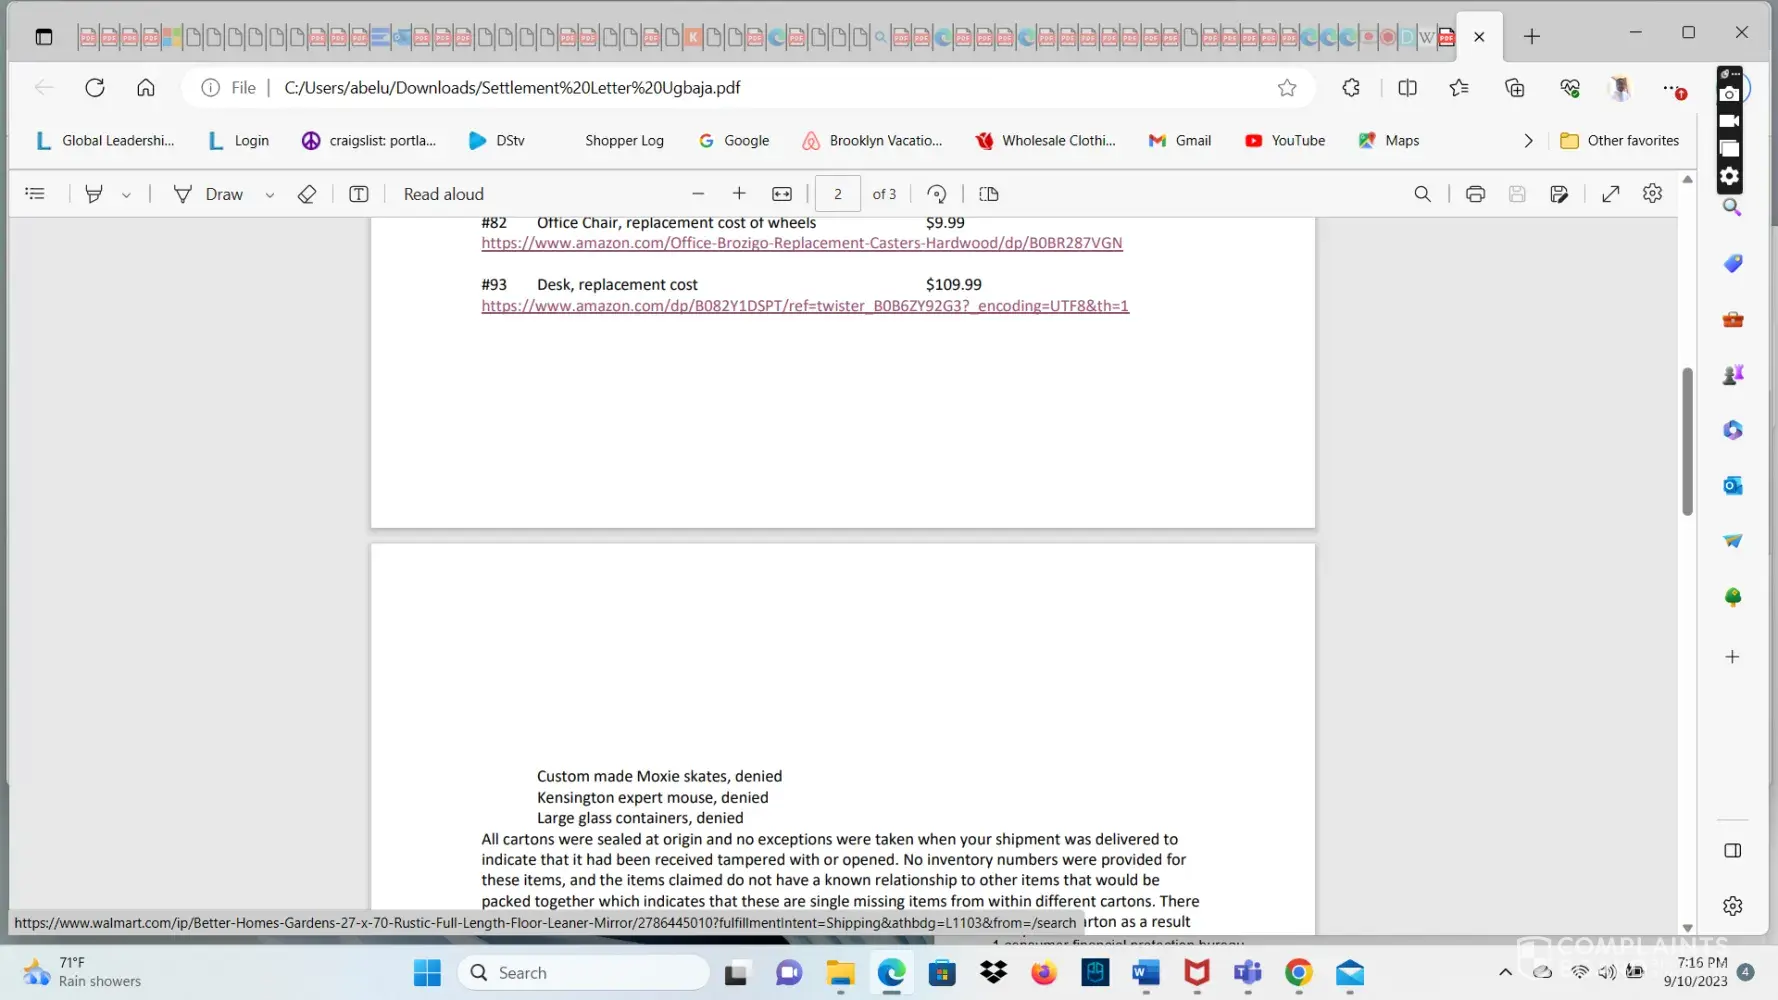Select the Erase tool in PDF toolbar
1778x1000 pixels.
(x=307, y=194)
